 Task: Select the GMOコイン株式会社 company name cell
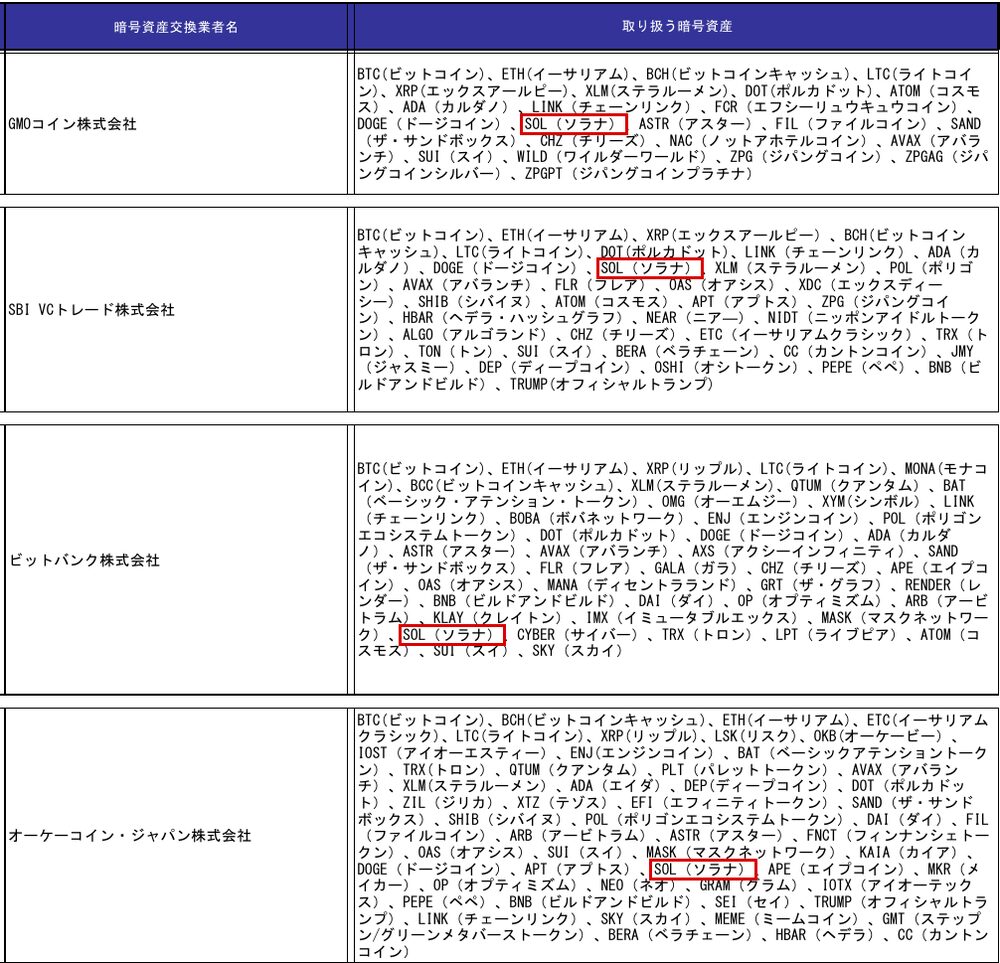(176, 124)
